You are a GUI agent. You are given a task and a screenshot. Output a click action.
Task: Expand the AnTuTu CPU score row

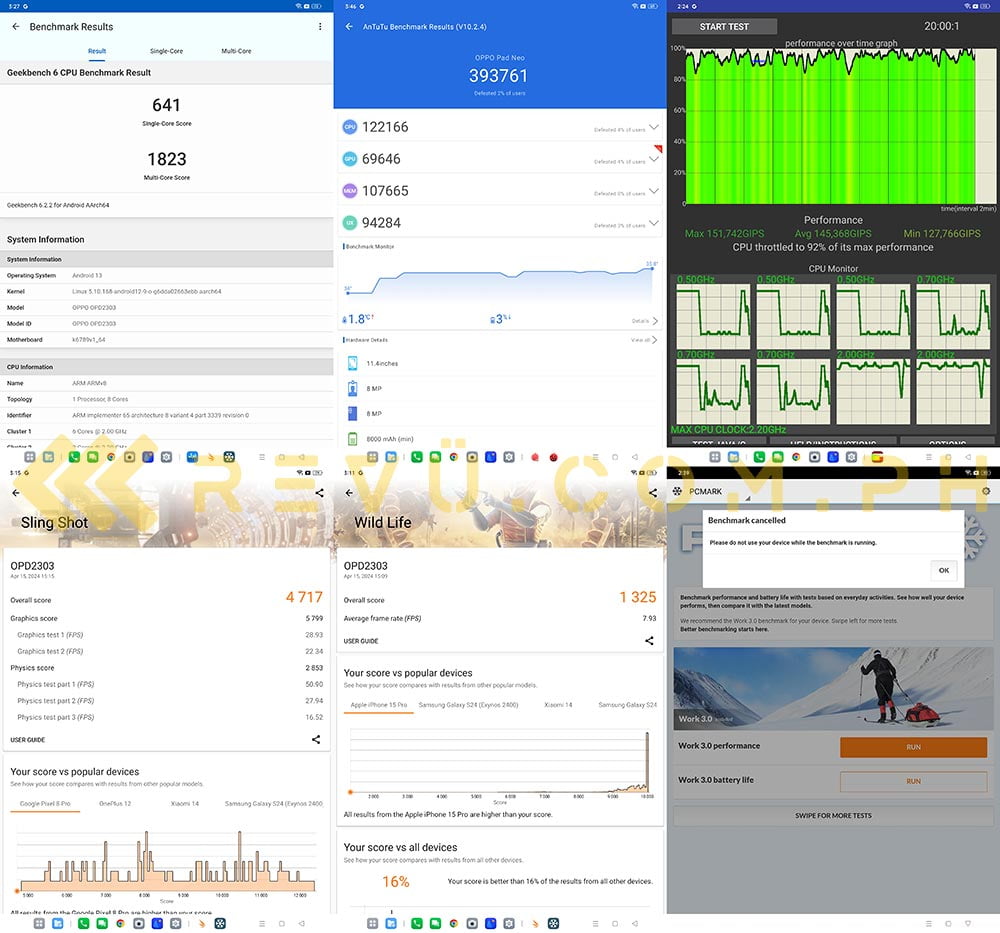pyautogui.click(x=654, y=127)
